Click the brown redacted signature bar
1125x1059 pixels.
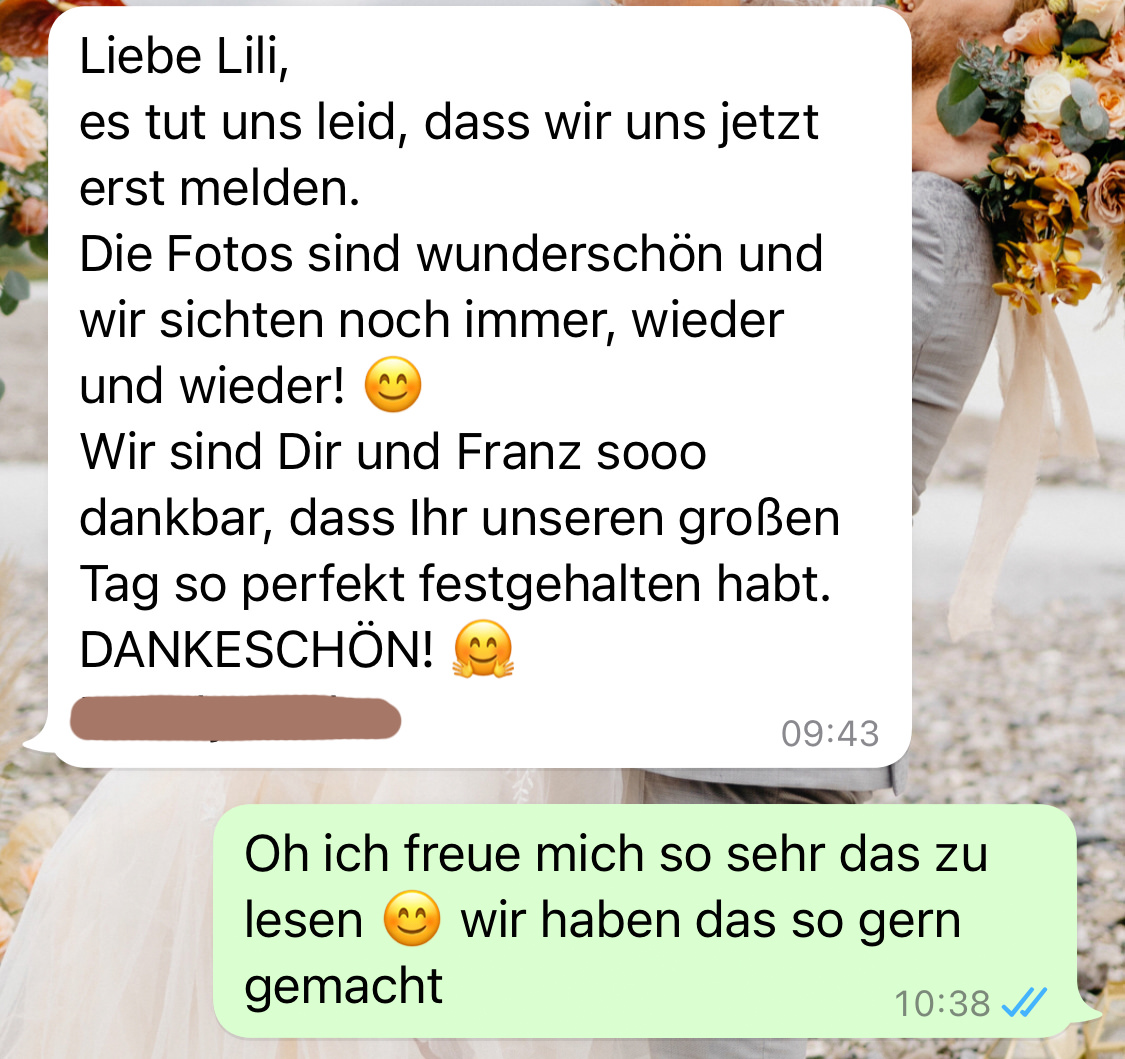pyautogui.click(x=235, y=717)
